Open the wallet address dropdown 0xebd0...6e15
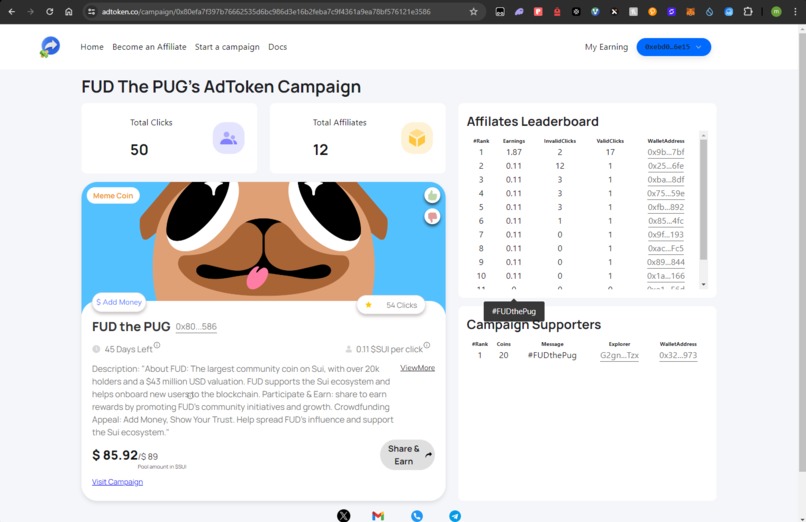Viewport: 806px width, 522px height. [x=673, y=47]
